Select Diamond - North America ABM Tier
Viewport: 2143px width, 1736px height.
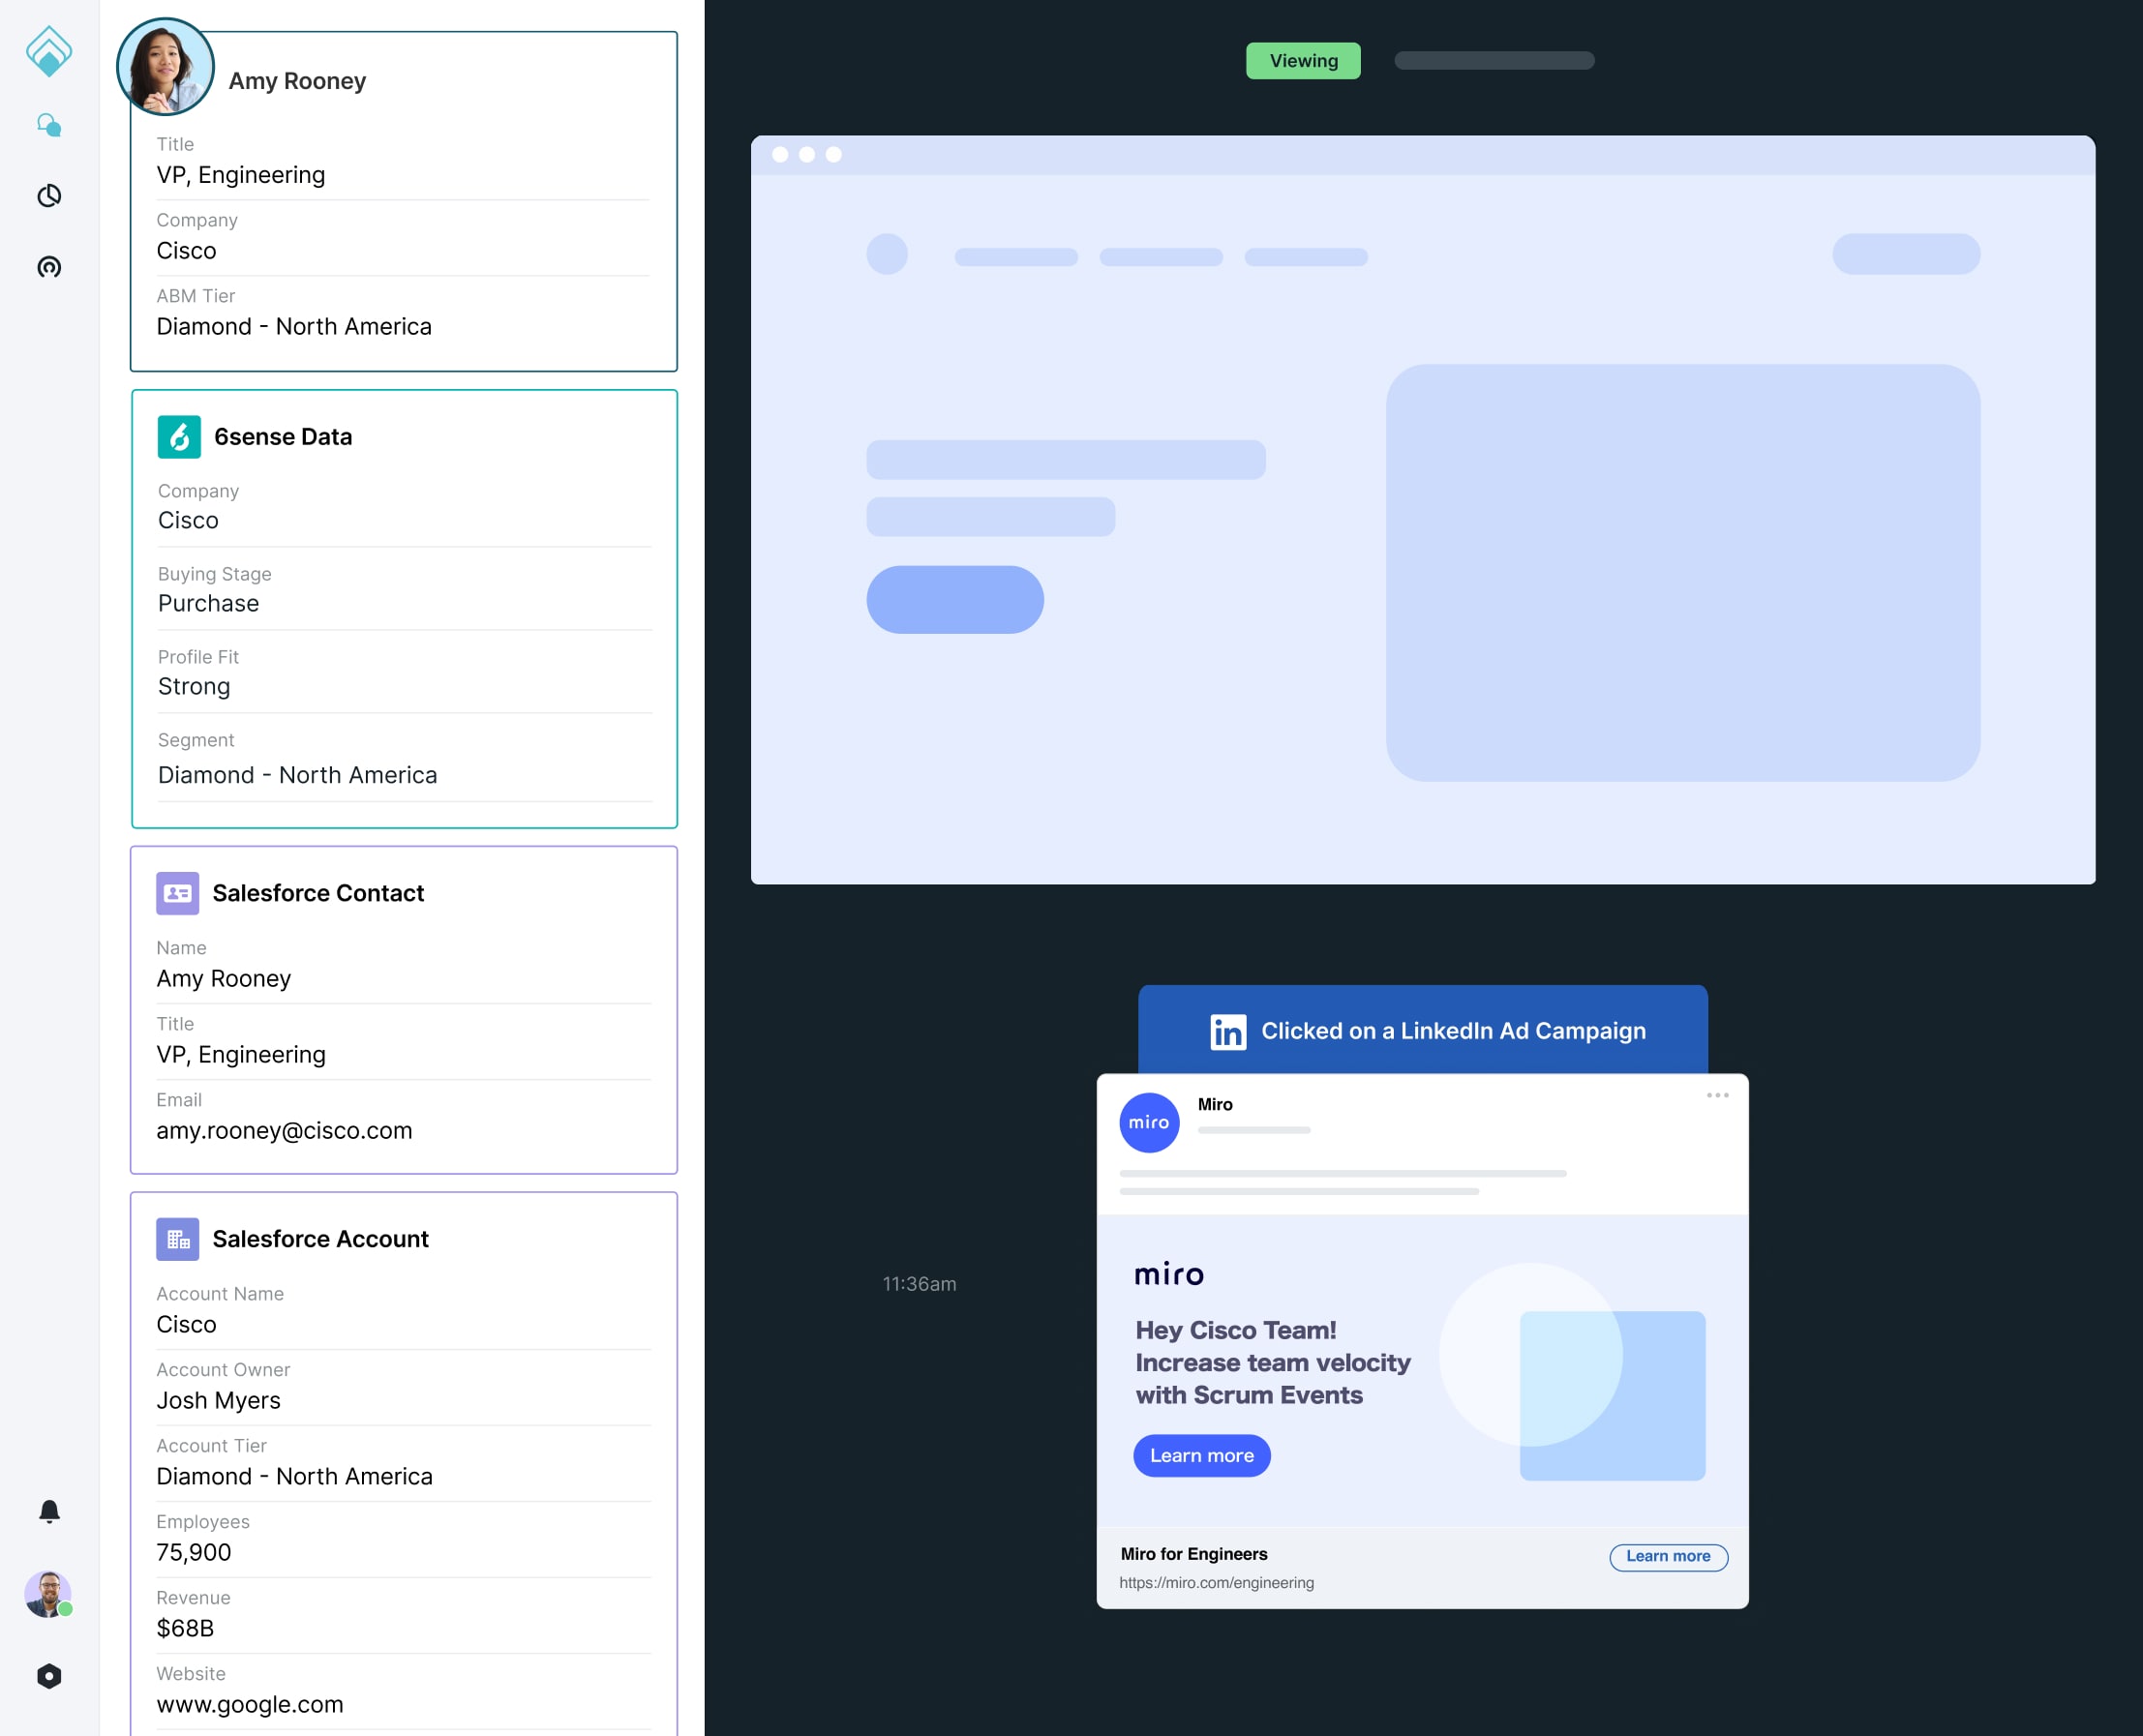pos(292,324)
